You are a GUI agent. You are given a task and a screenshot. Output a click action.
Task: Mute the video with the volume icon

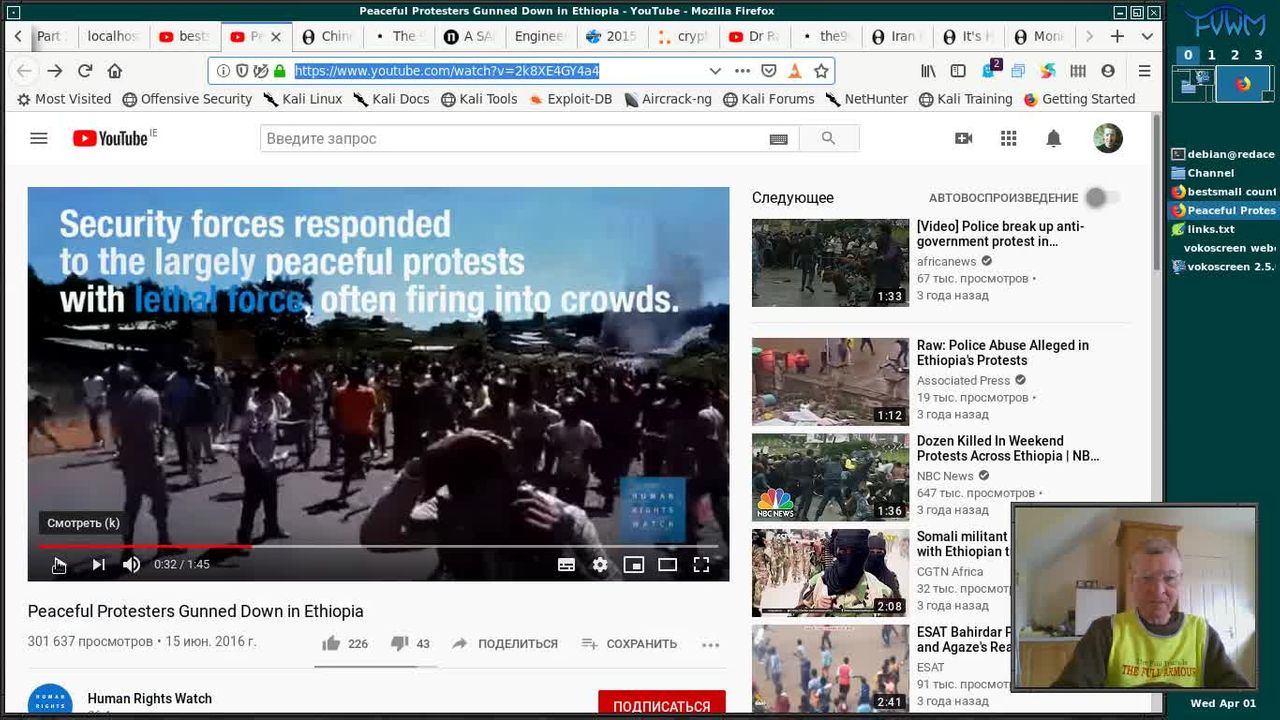point(131,565)
